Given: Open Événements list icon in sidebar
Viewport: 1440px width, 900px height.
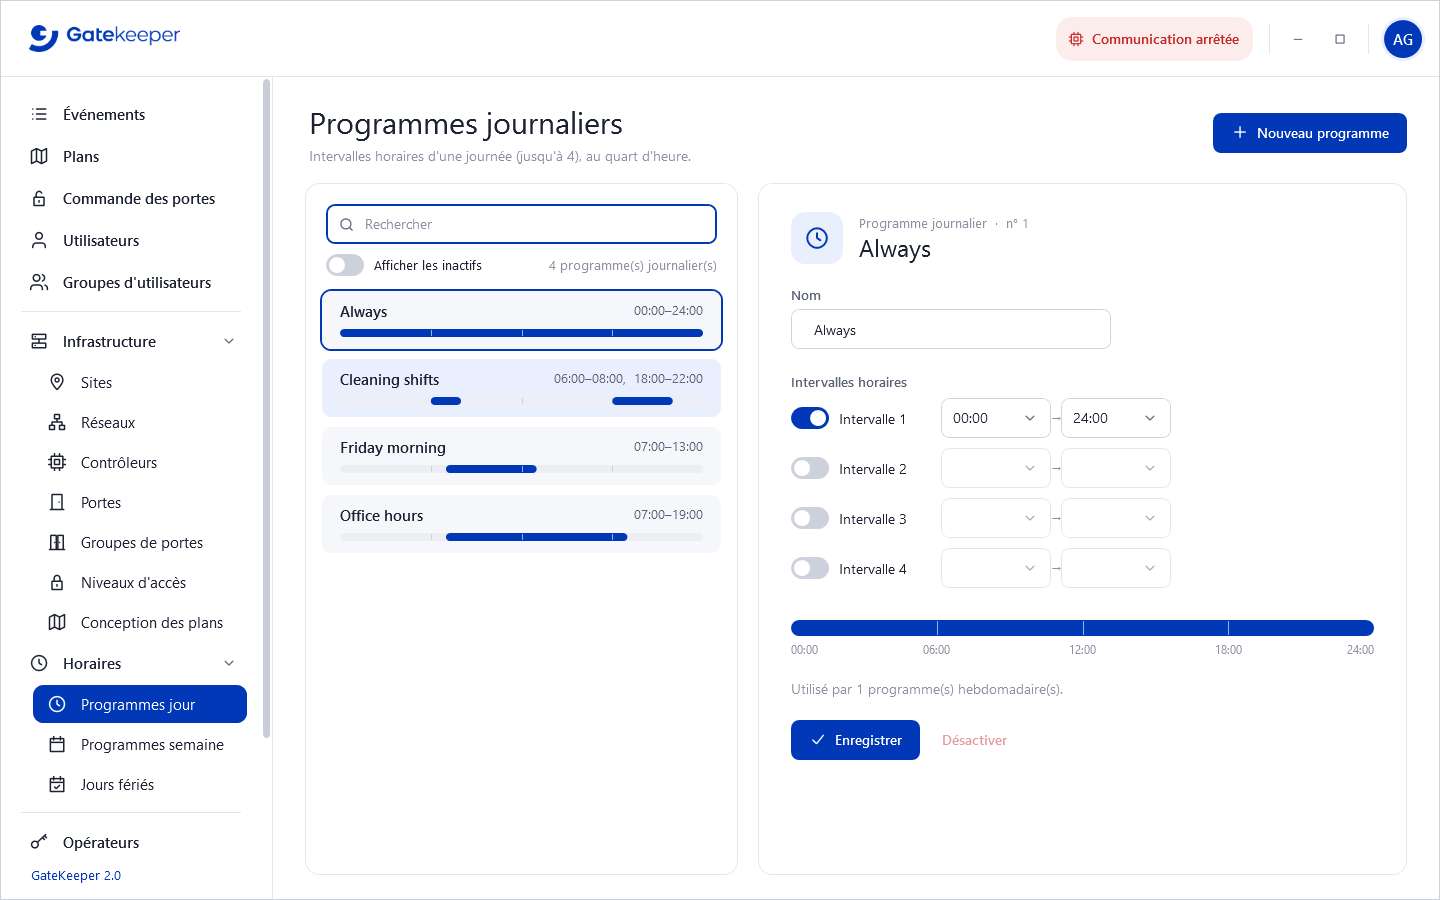Looking at the screenshot, I should pos(39,114).
